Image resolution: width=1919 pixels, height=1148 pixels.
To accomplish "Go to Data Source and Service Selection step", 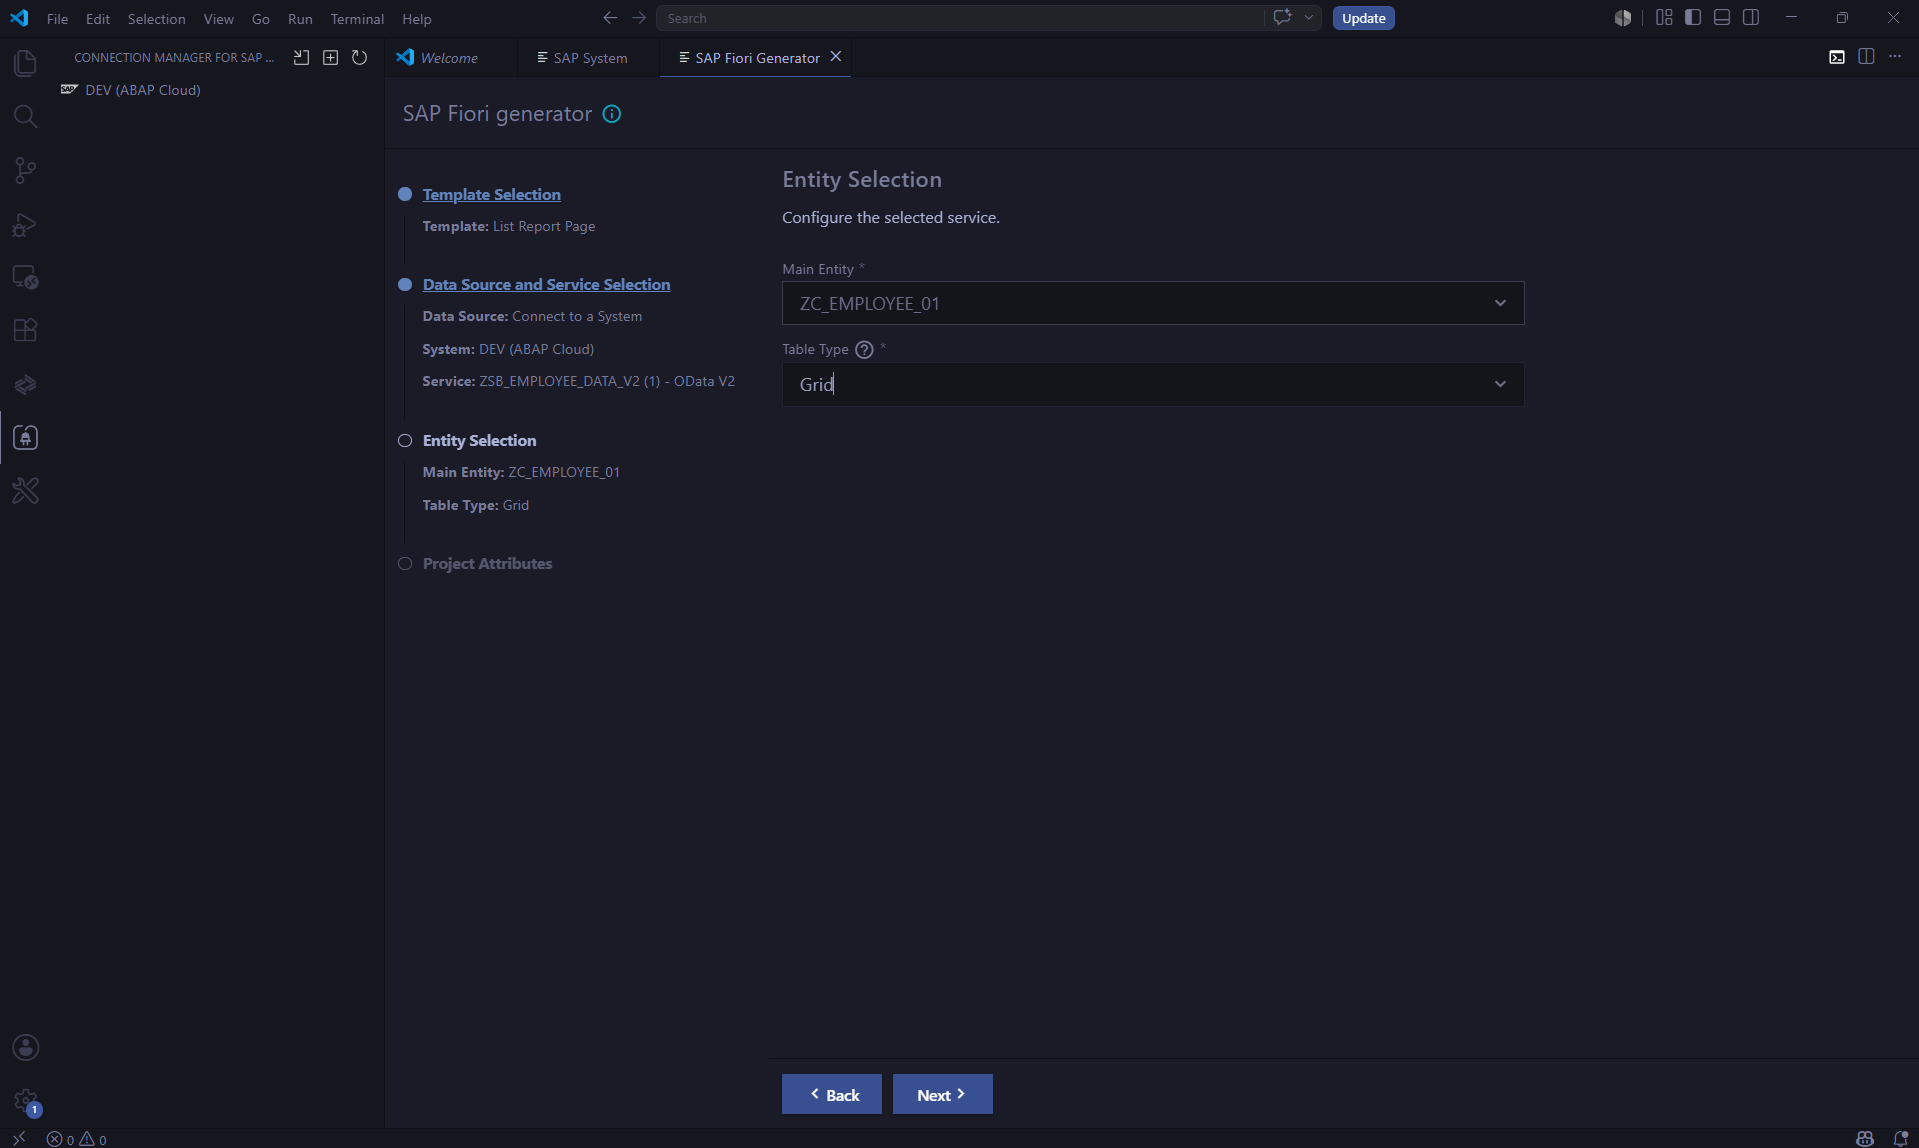I will [546, 284].
